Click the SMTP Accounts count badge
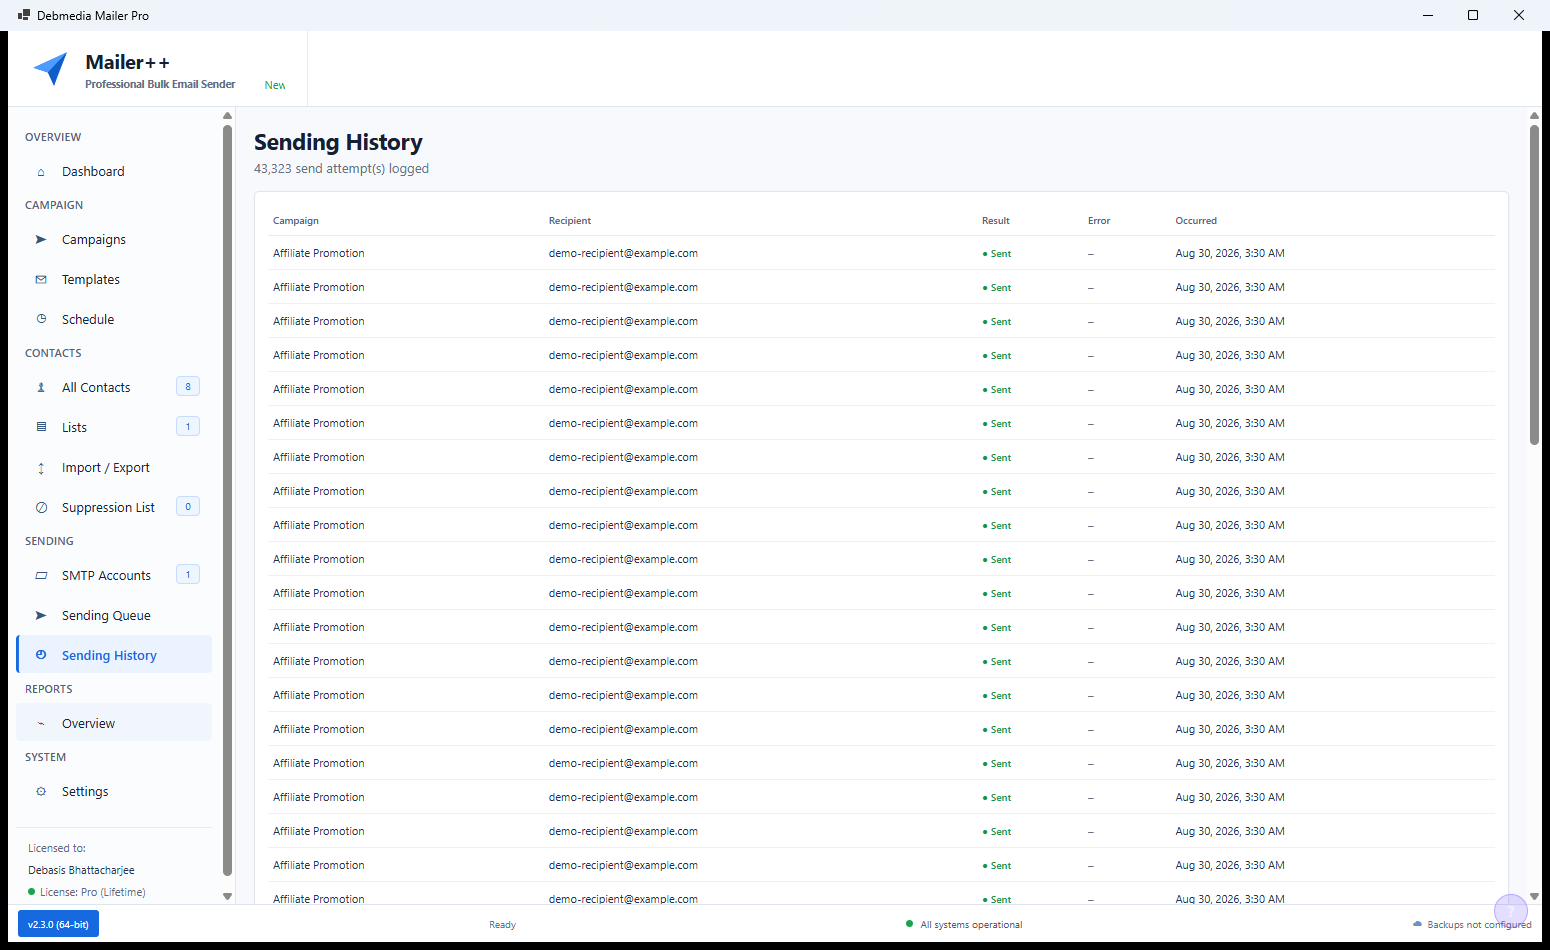Screen dimensions: 1550x950 pyautogui.click(x=188, y=575)
